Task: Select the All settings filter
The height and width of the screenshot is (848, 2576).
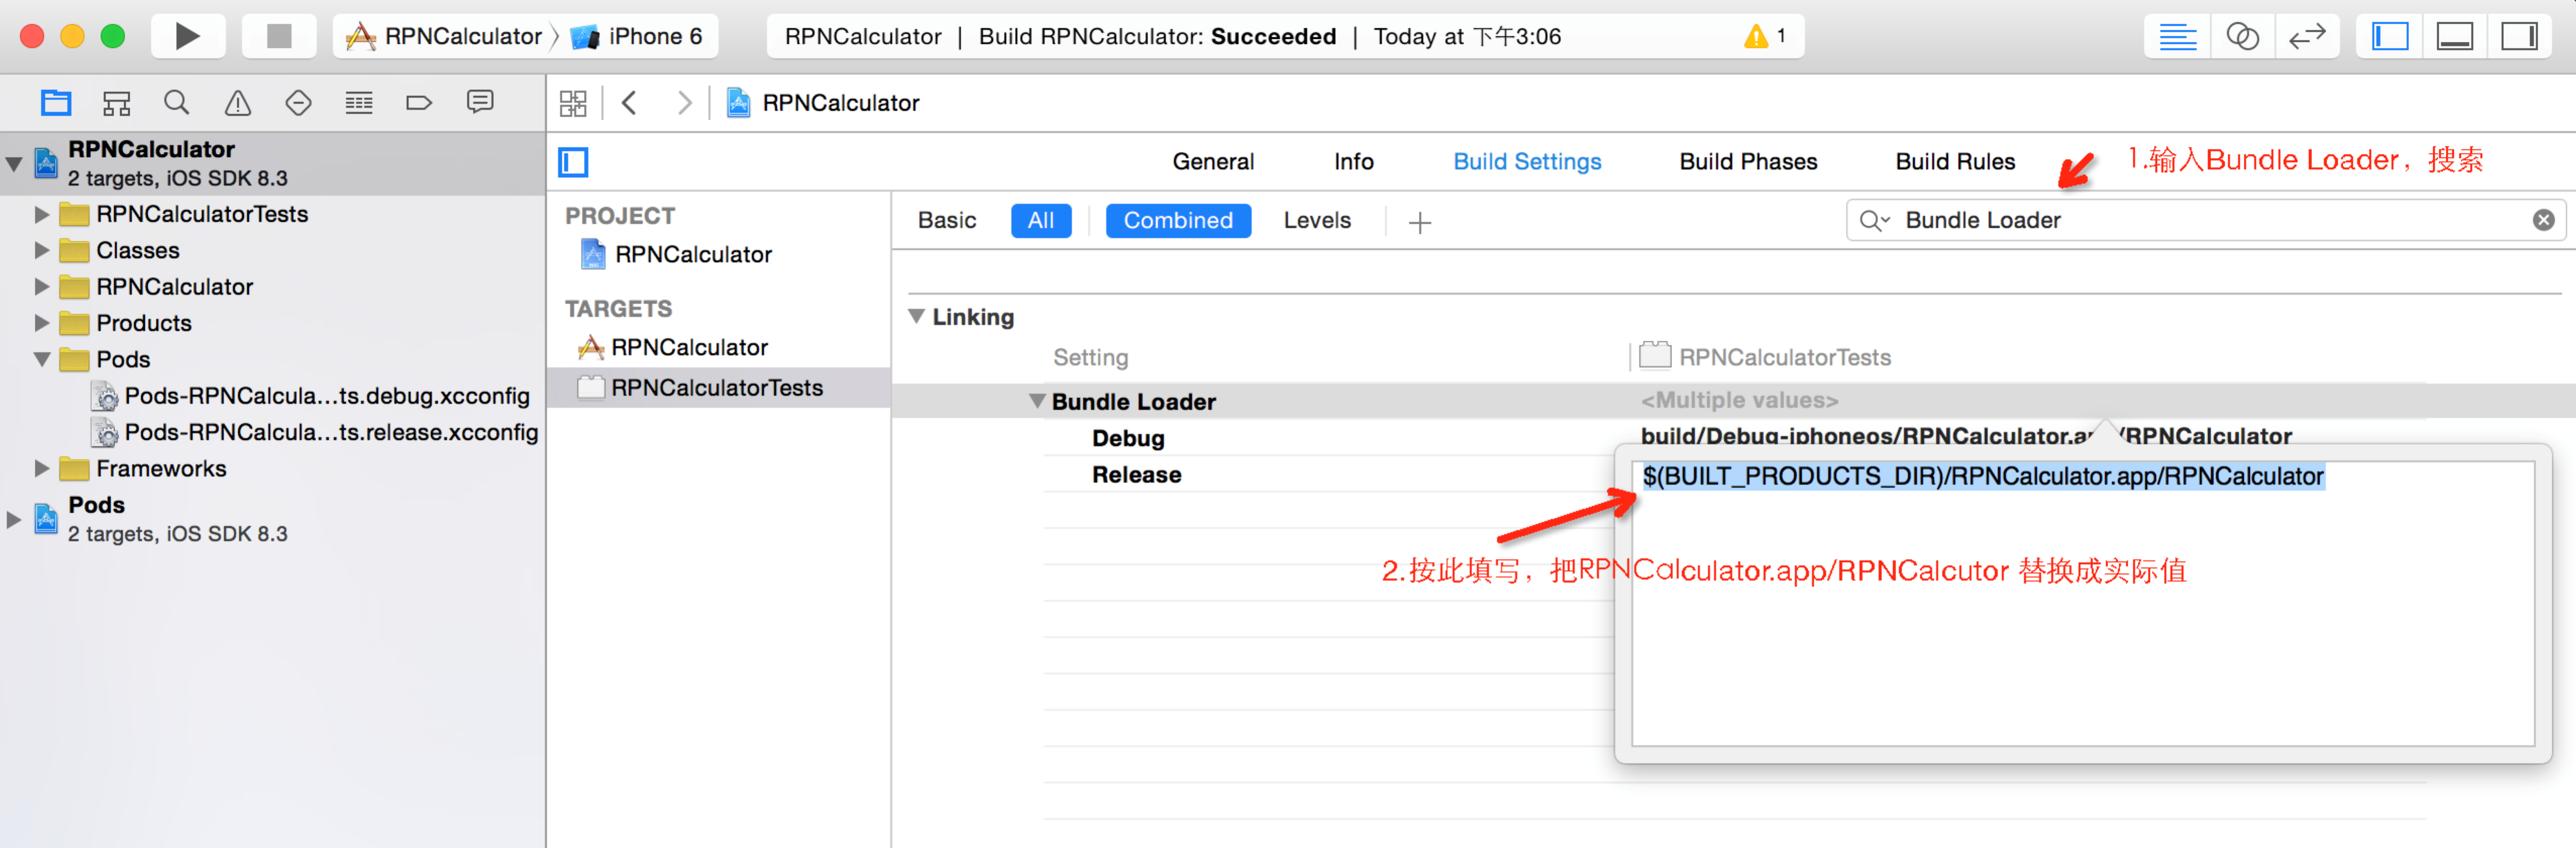Action: click(1041, 220)
